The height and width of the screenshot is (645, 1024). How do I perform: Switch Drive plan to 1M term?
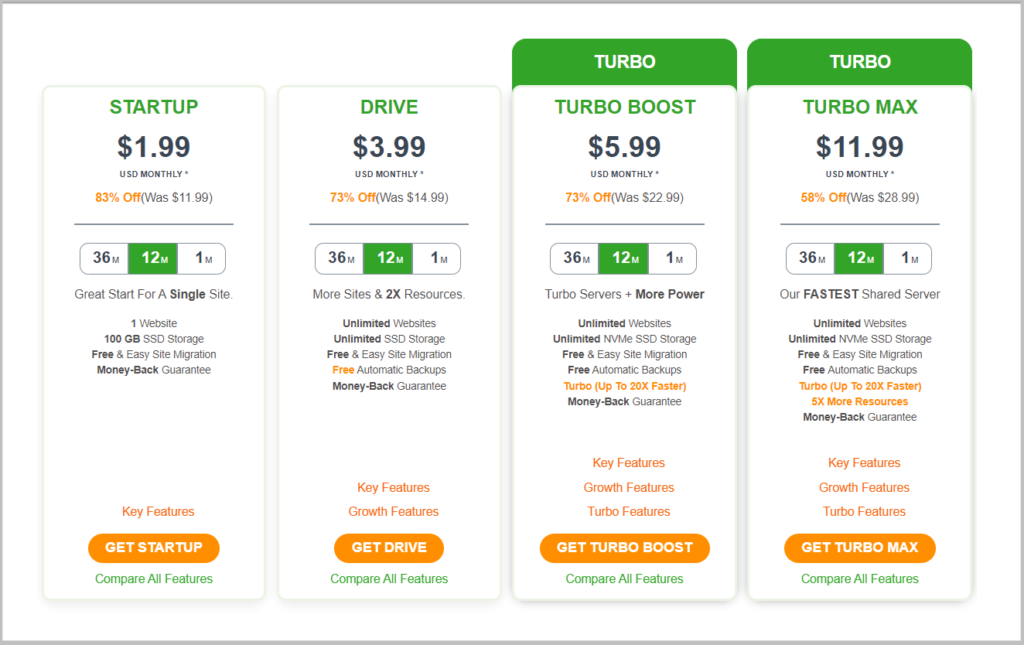(436, 258)
